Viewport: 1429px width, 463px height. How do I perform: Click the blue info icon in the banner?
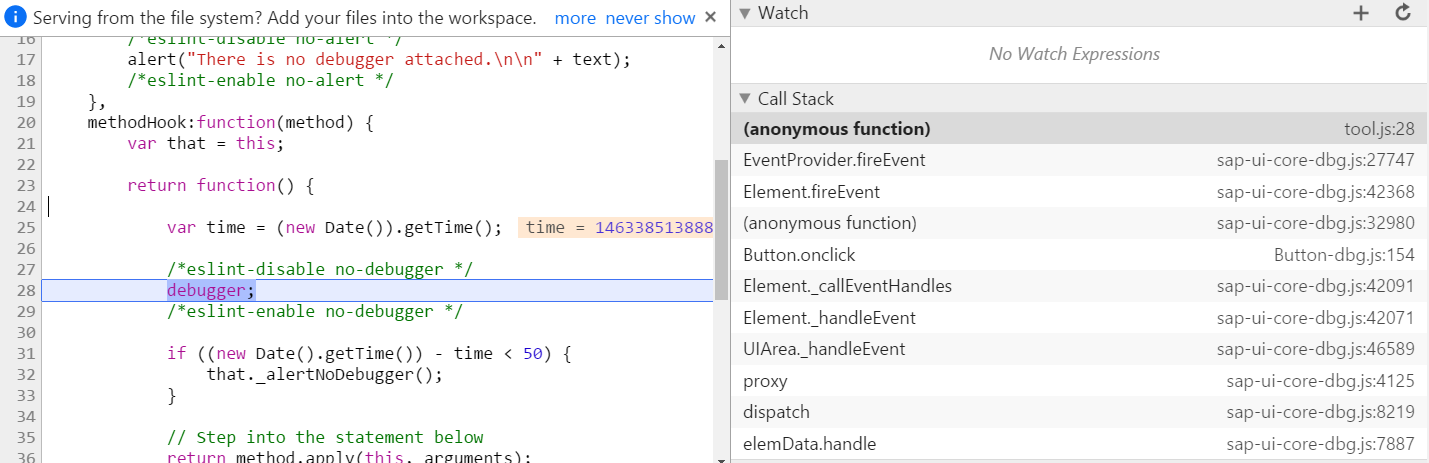[x=15, y=18]
